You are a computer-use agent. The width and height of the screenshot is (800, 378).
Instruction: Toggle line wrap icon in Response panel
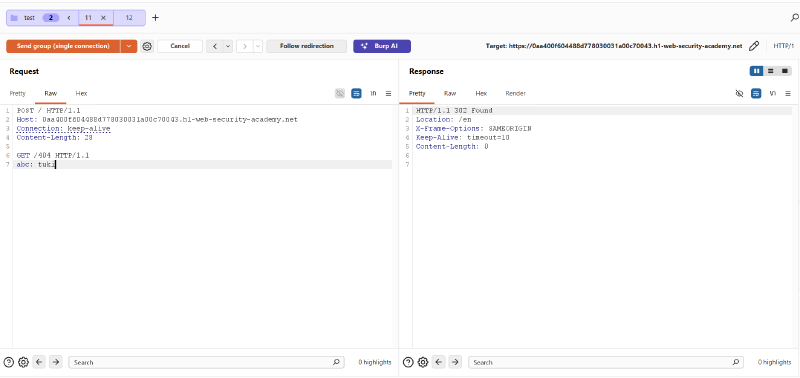pos(756,94)
